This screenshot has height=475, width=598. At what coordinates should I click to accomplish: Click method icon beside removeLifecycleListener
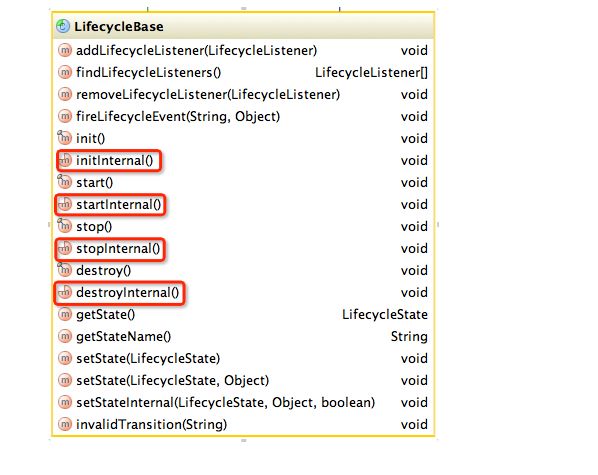pyautogui.click(x=65, y=94)
